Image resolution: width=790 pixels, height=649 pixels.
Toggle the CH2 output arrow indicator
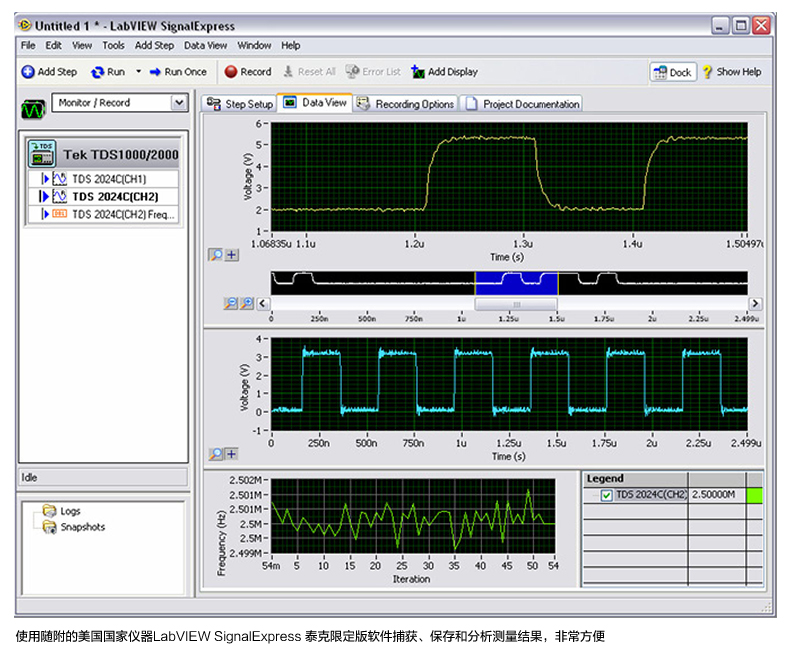[x=44, y=197]
